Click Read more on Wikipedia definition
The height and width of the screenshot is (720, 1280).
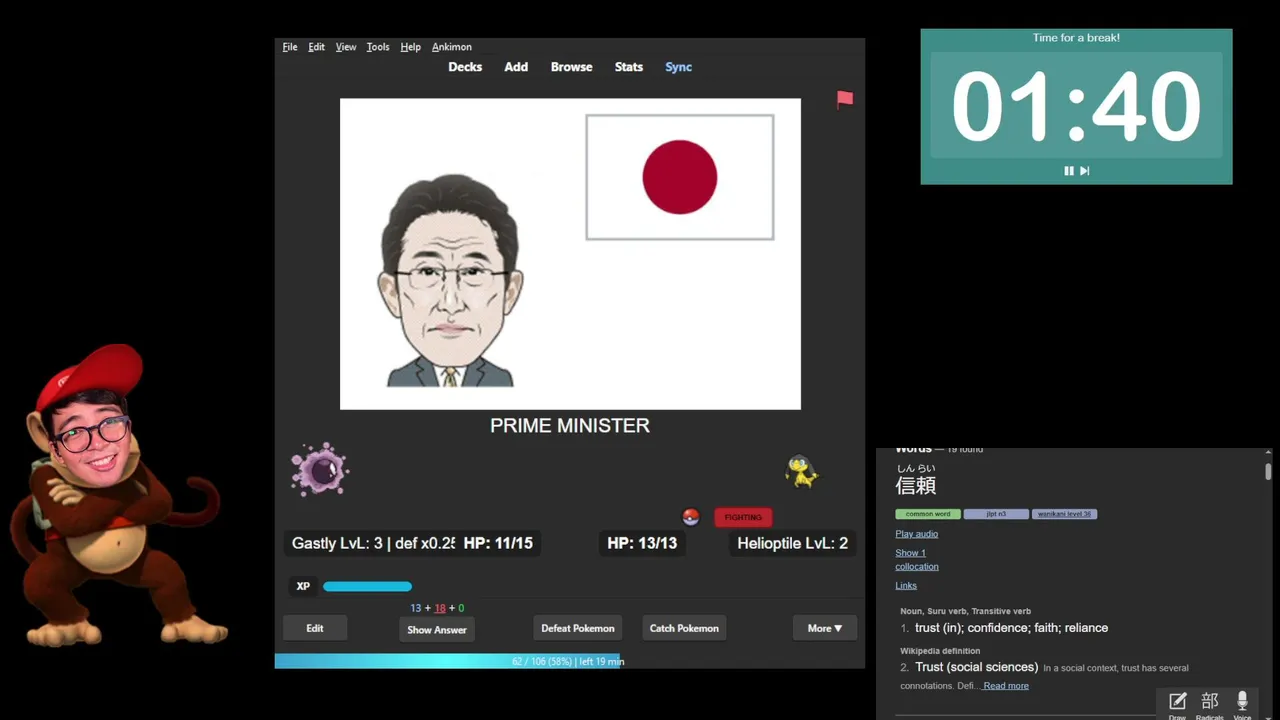[x=1006, y=686]
